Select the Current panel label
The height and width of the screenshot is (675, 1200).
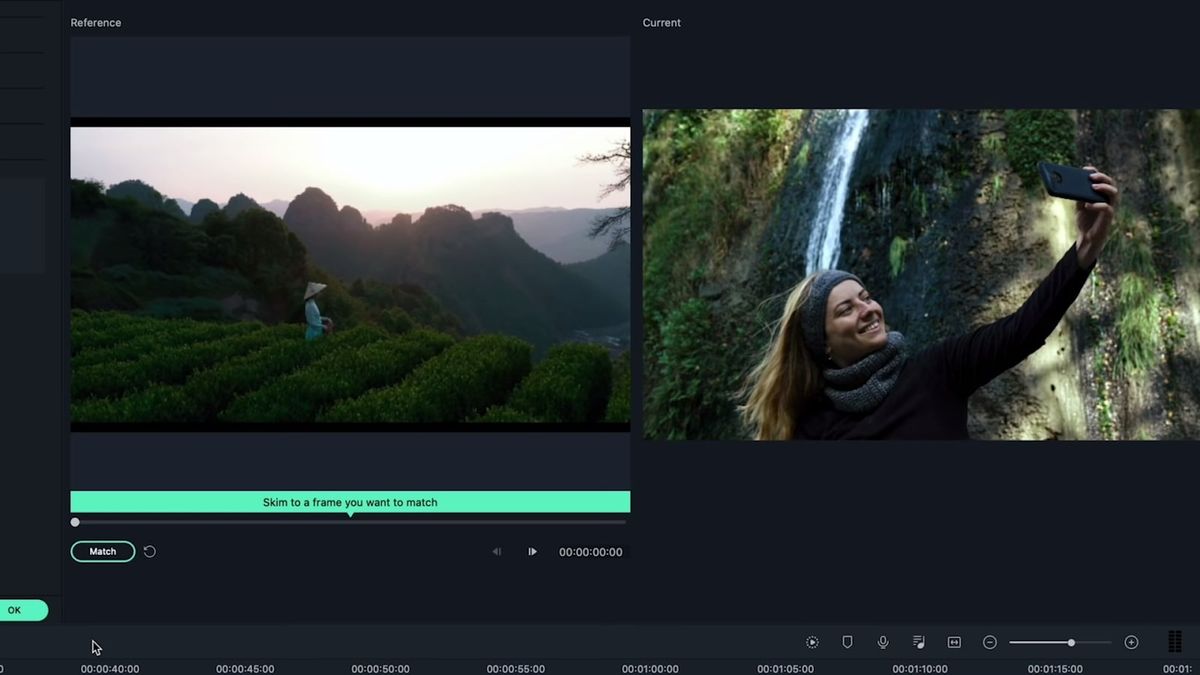click(662, 22)
